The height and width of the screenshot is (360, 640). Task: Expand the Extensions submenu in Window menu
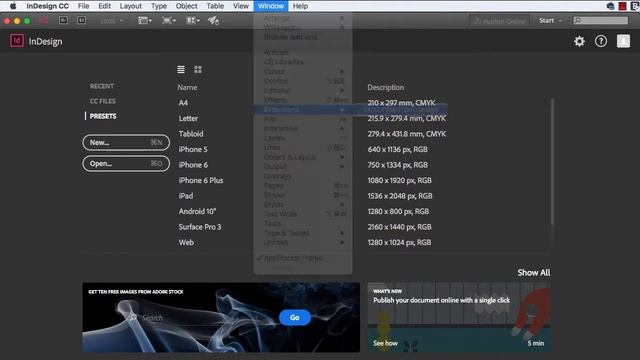[302, 110]
